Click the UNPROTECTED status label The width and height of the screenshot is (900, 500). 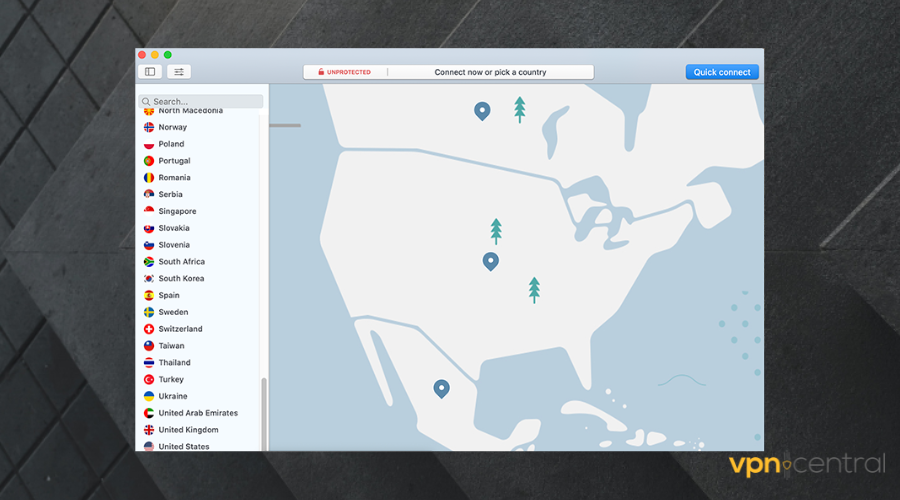(349, 72)
